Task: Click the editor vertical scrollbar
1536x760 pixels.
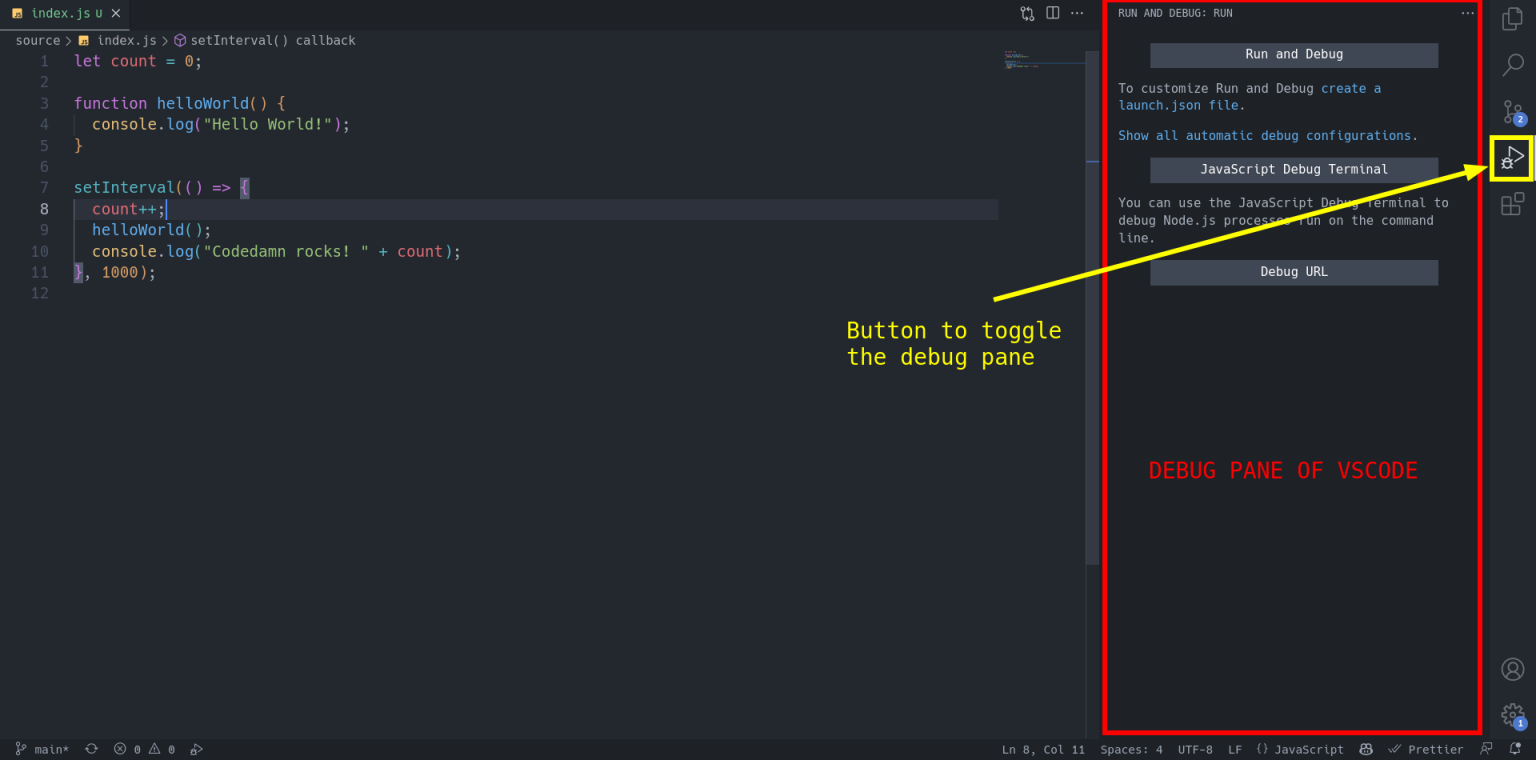Action: click(x=1092, y=360)
